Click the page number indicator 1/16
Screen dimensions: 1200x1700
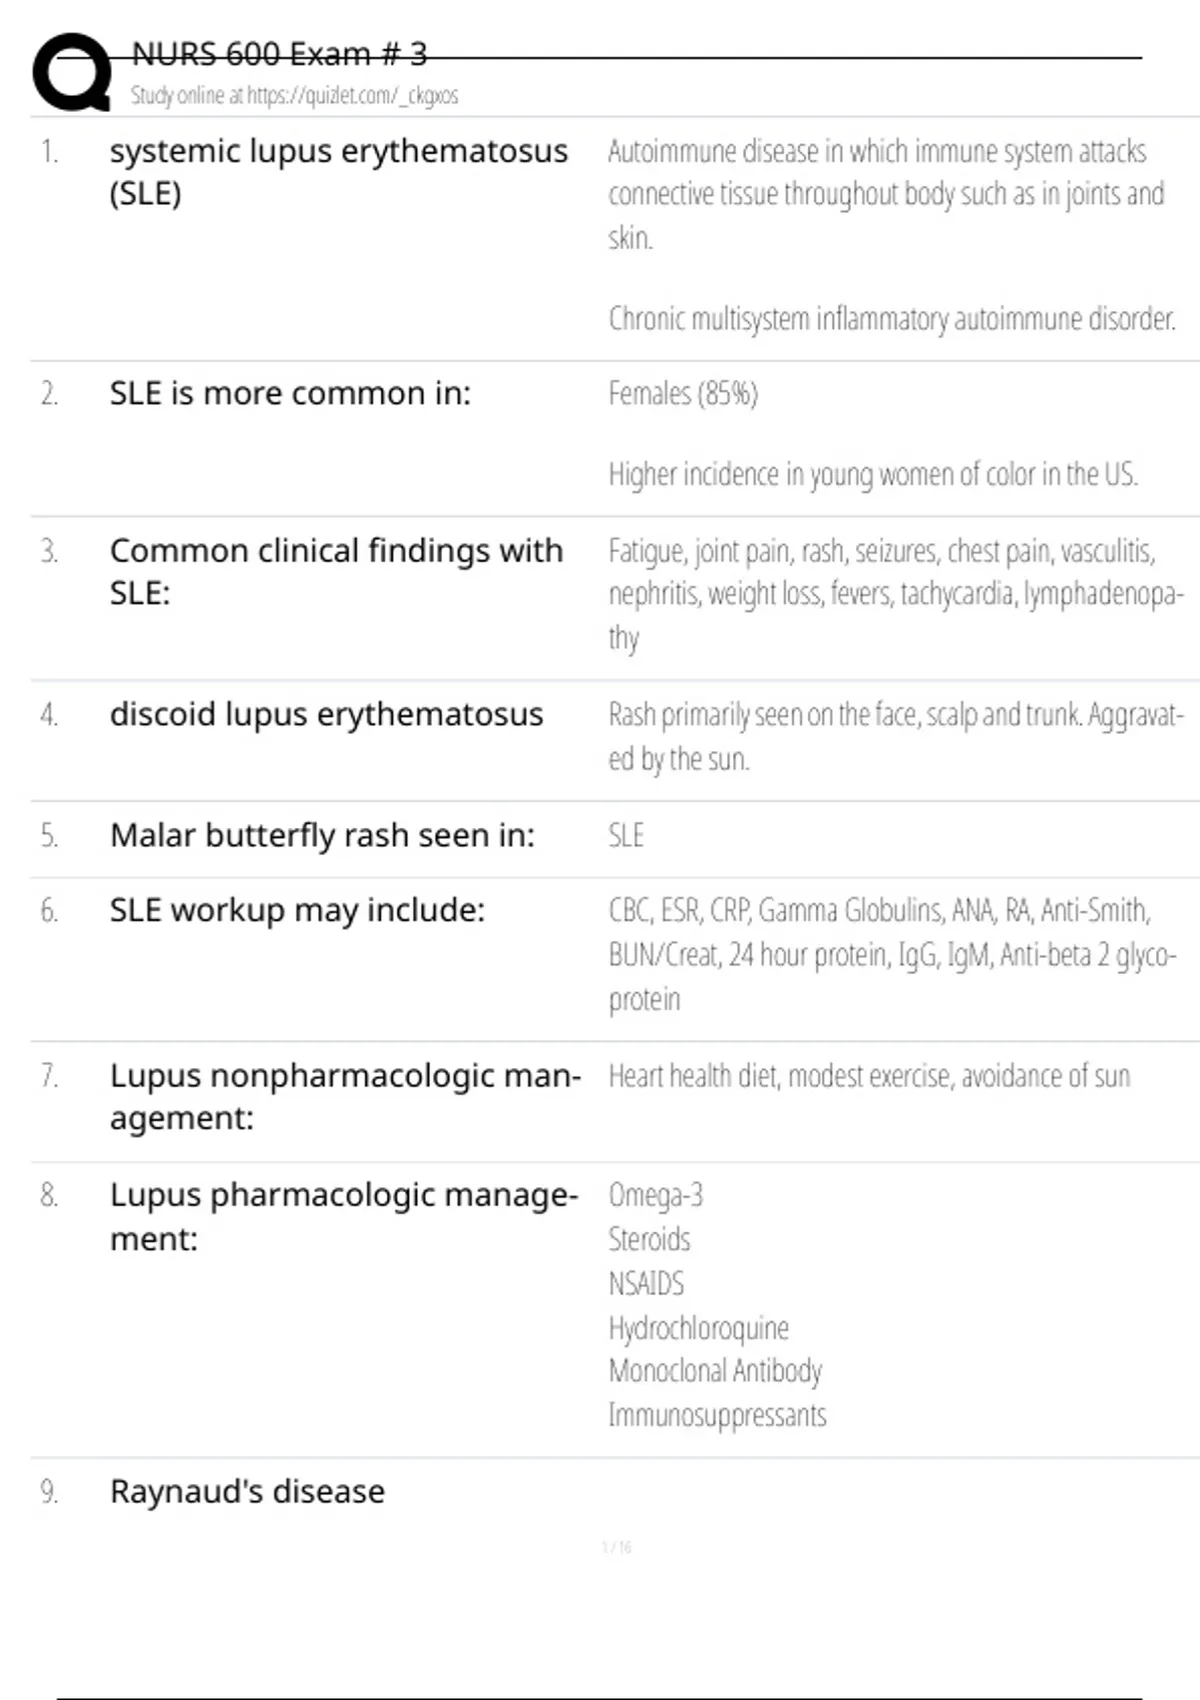(x=616, y=1547)
